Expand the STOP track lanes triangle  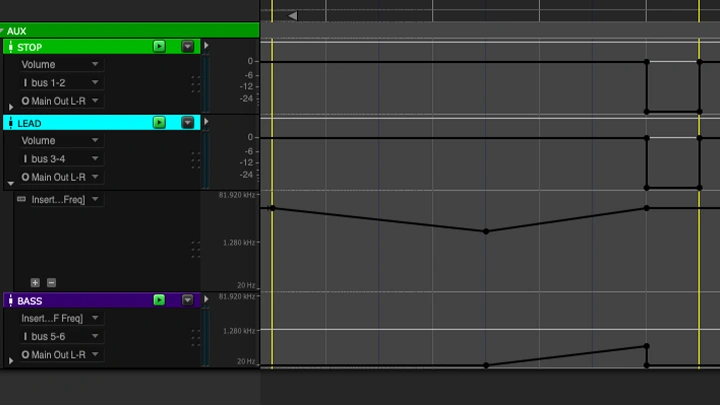[11, 106]
